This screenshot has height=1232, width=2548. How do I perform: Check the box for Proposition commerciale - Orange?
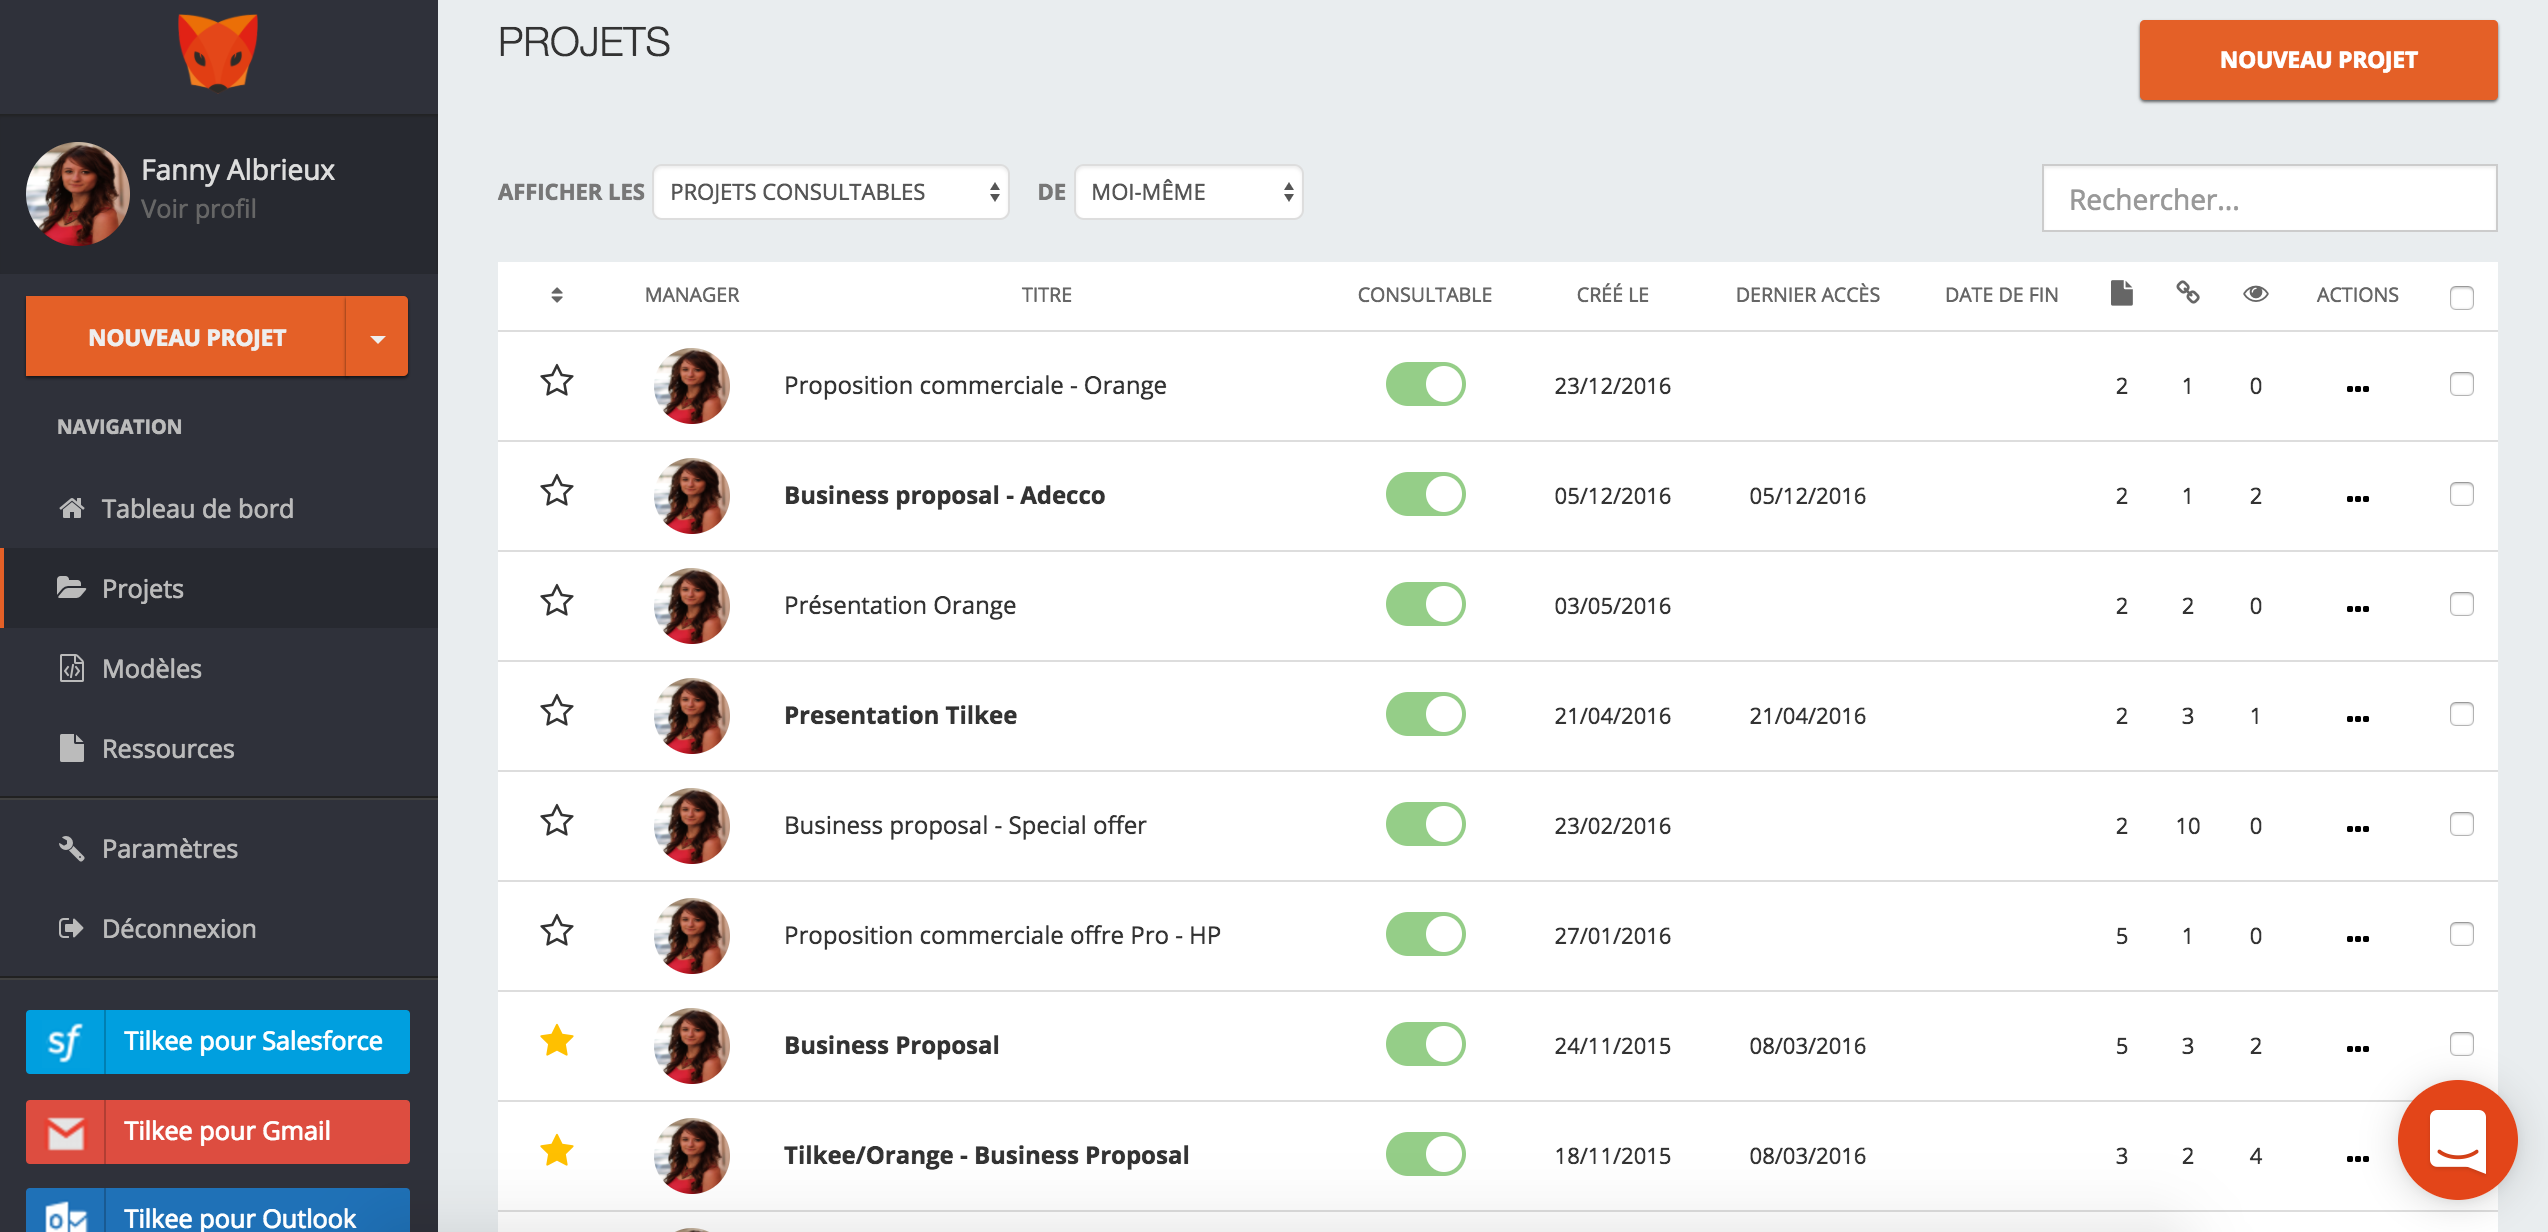tap(2462, 384)
